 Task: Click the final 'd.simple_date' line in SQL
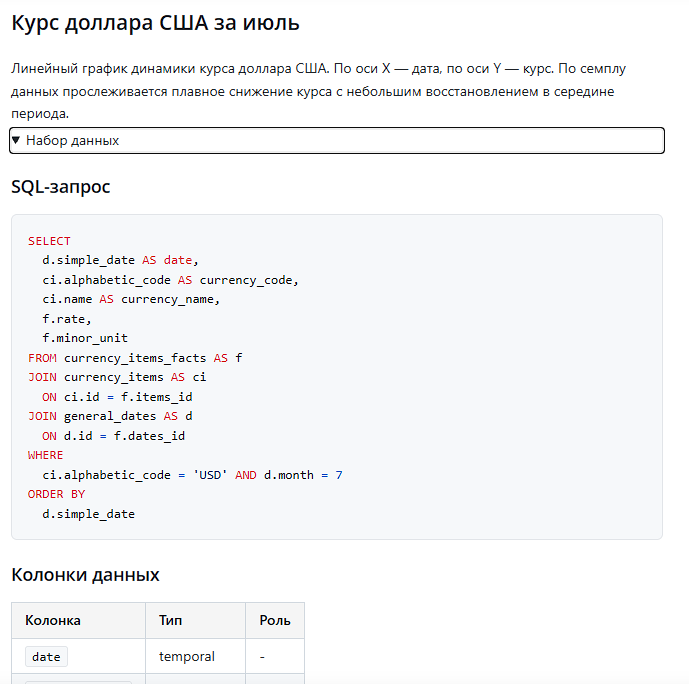pyautogui.click(x=88, y=514)
